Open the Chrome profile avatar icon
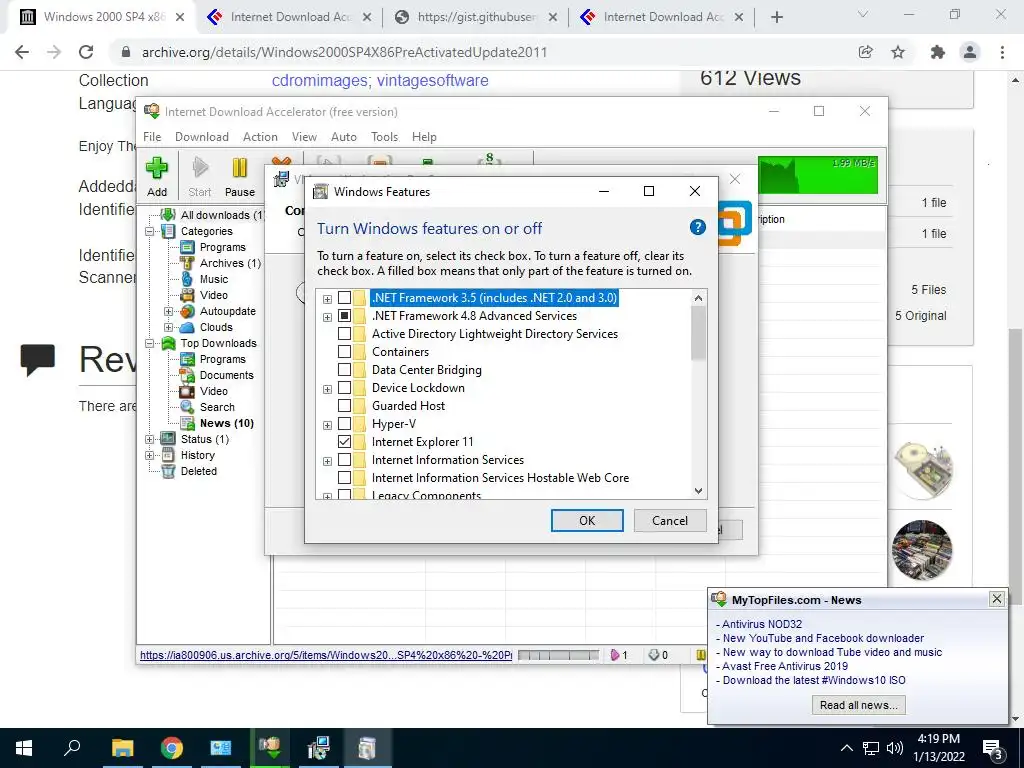Screen dimensions: 1024x768 click(x=970, y=52)
